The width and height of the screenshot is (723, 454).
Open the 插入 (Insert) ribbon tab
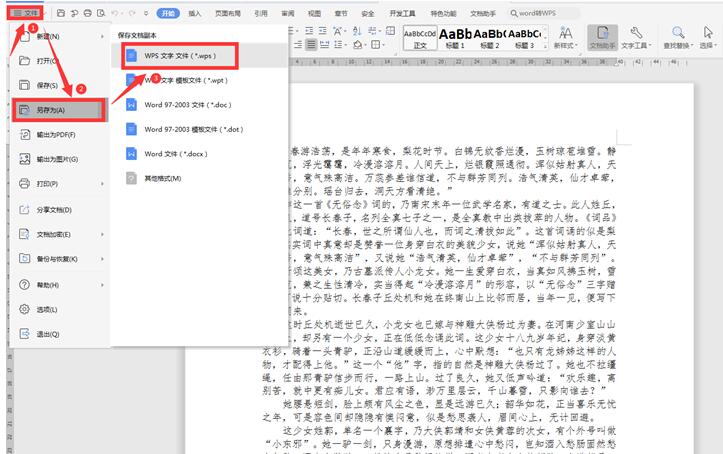coord(195,13)
